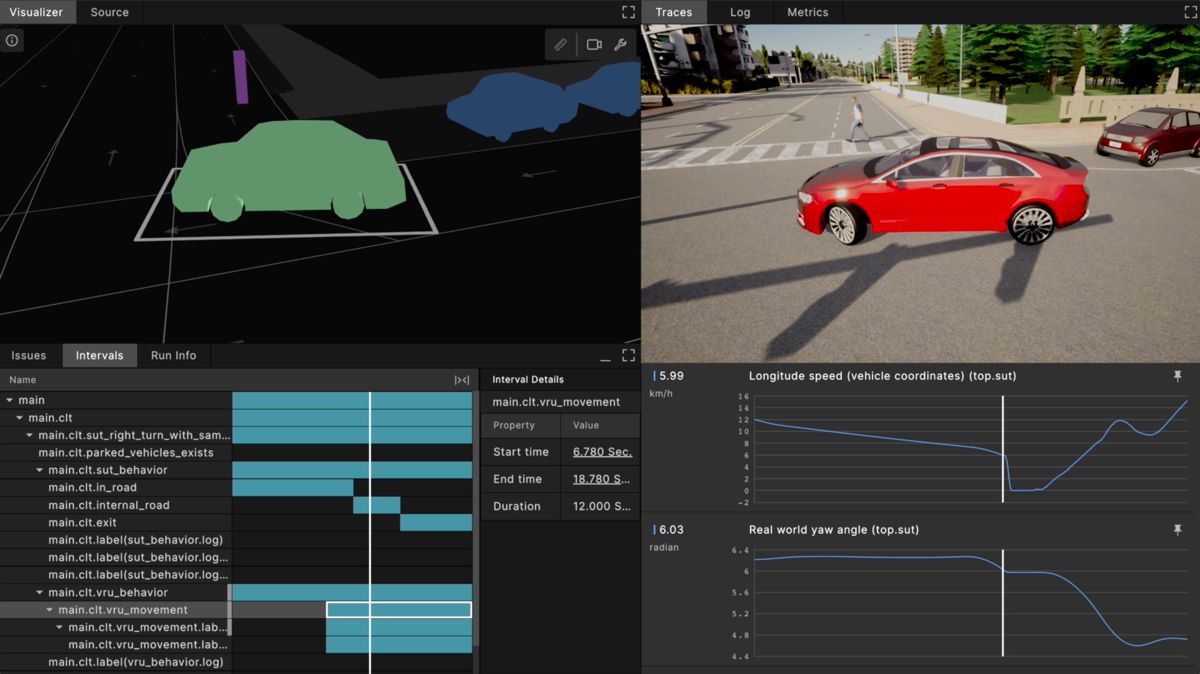
Task: Minimize the Intervals panel
Action: click(605, 356)
